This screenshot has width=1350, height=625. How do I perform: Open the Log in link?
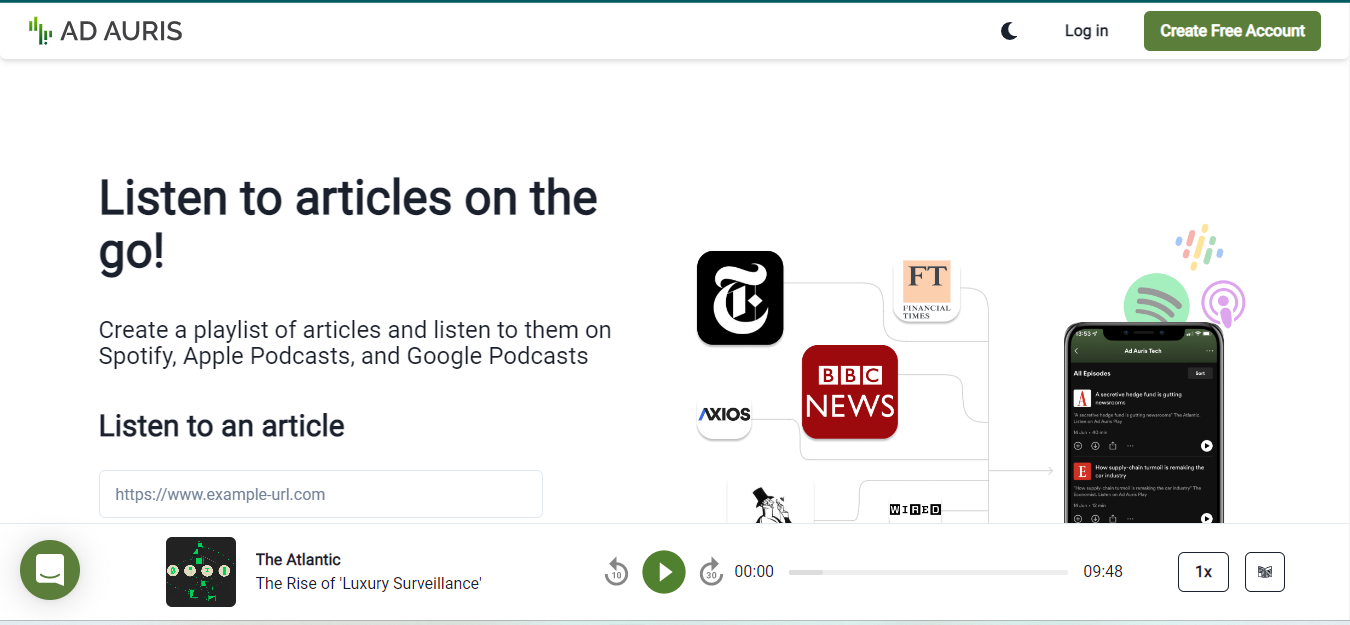click(1086, 31)
